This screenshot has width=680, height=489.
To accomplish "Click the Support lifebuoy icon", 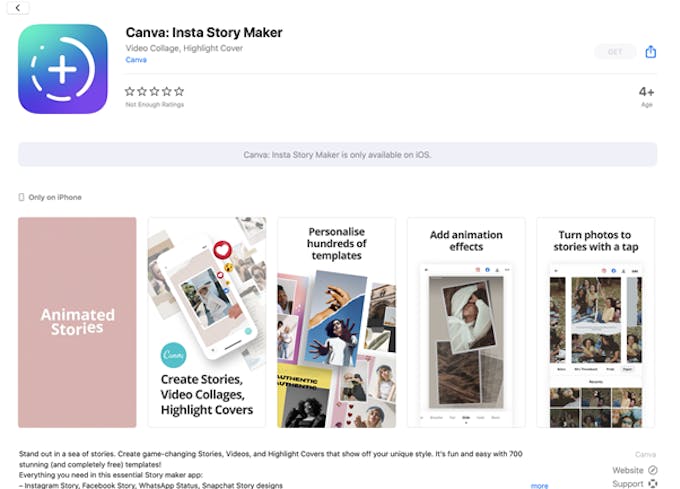I will 653,483.
